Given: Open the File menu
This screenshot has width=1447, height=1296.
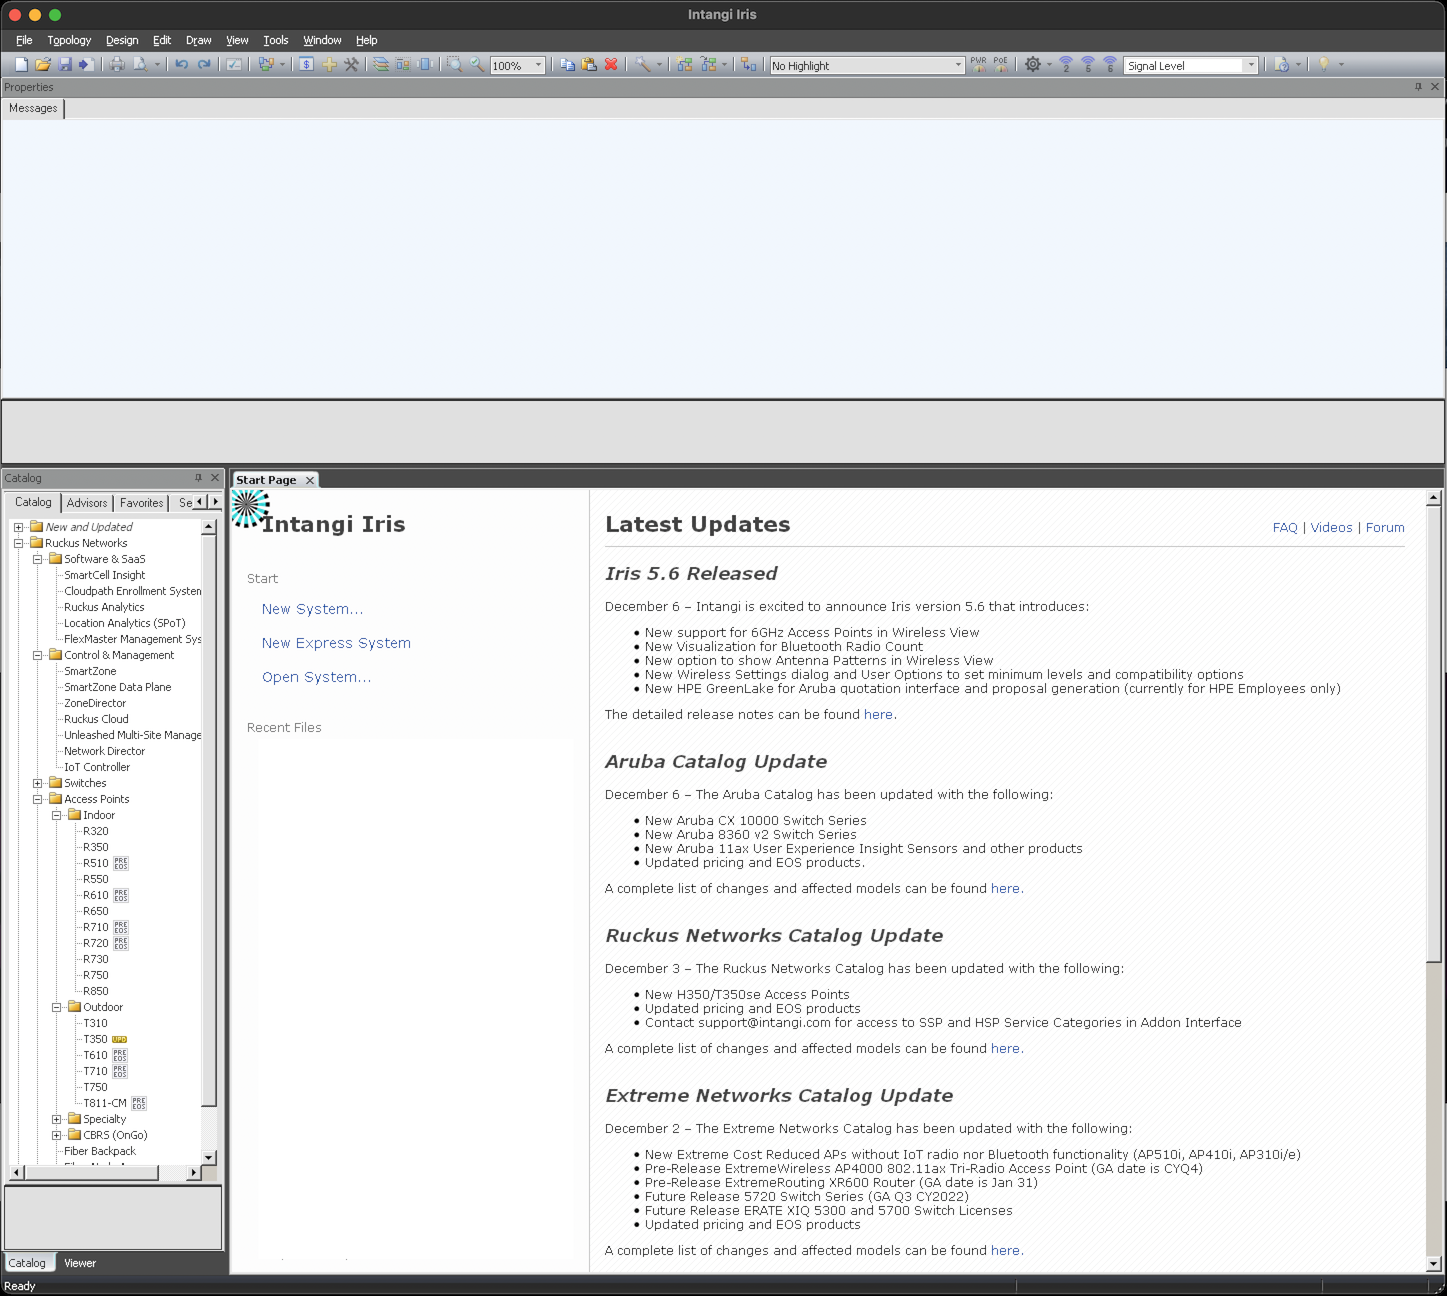Looking at the screenshot, I should pyautogui.click(x=24, y=40).
